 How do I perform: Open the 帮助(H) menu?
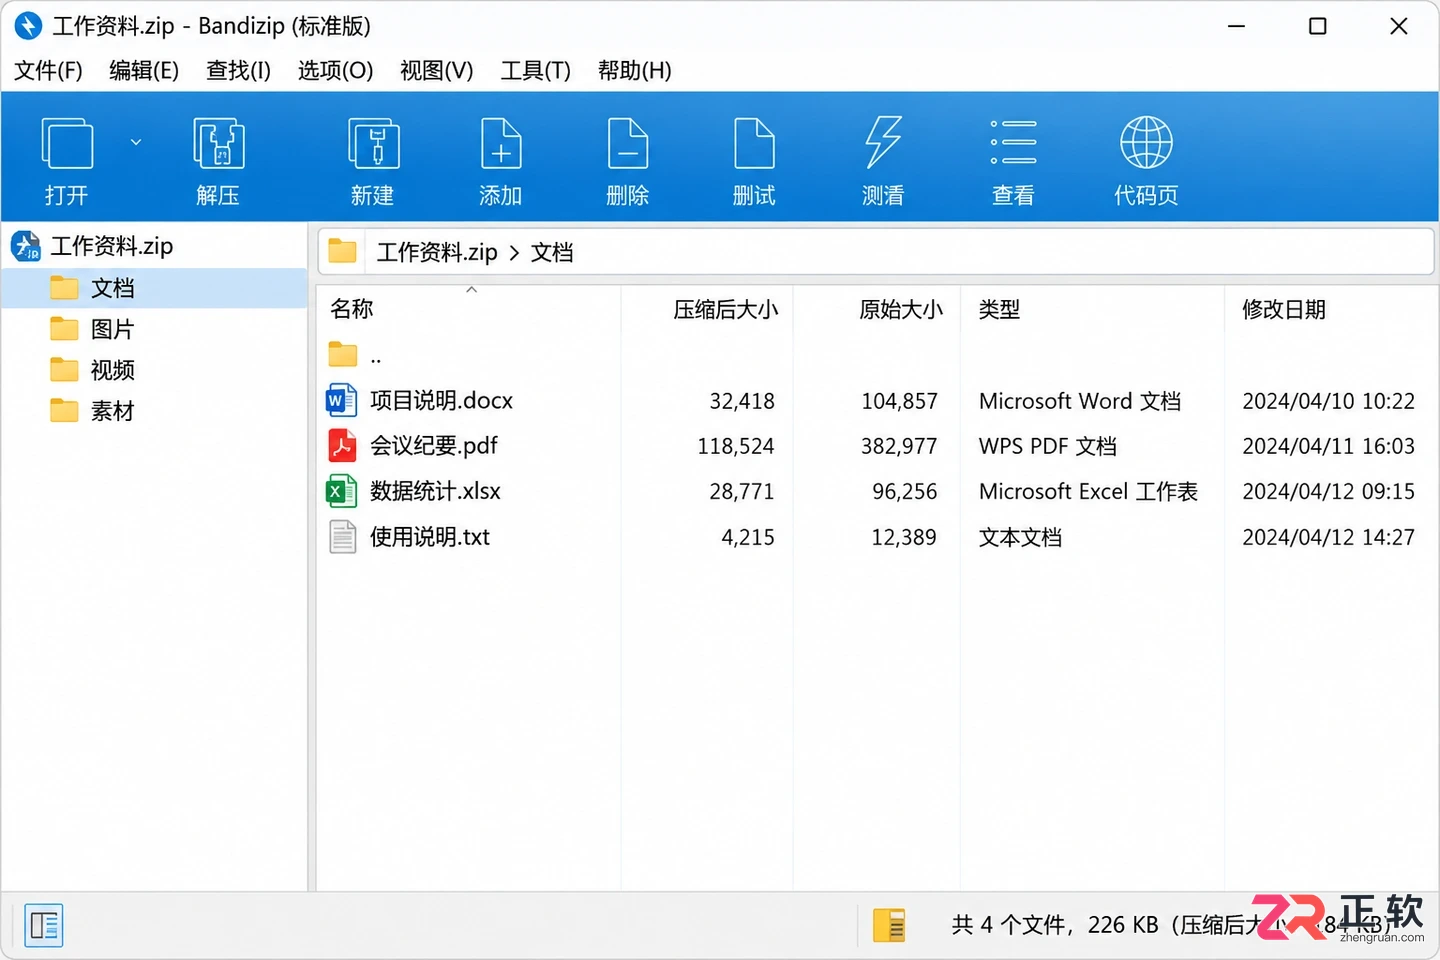(x=634, y=70)
